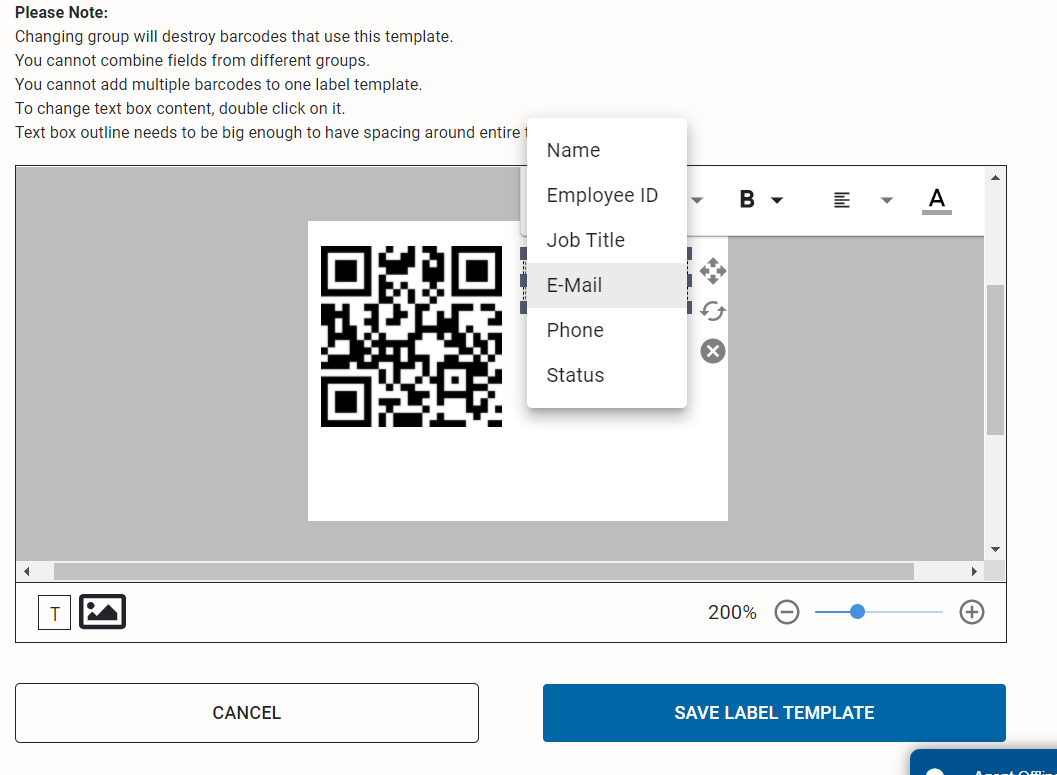Click the canvas scroll down arrow

[995, 550]
